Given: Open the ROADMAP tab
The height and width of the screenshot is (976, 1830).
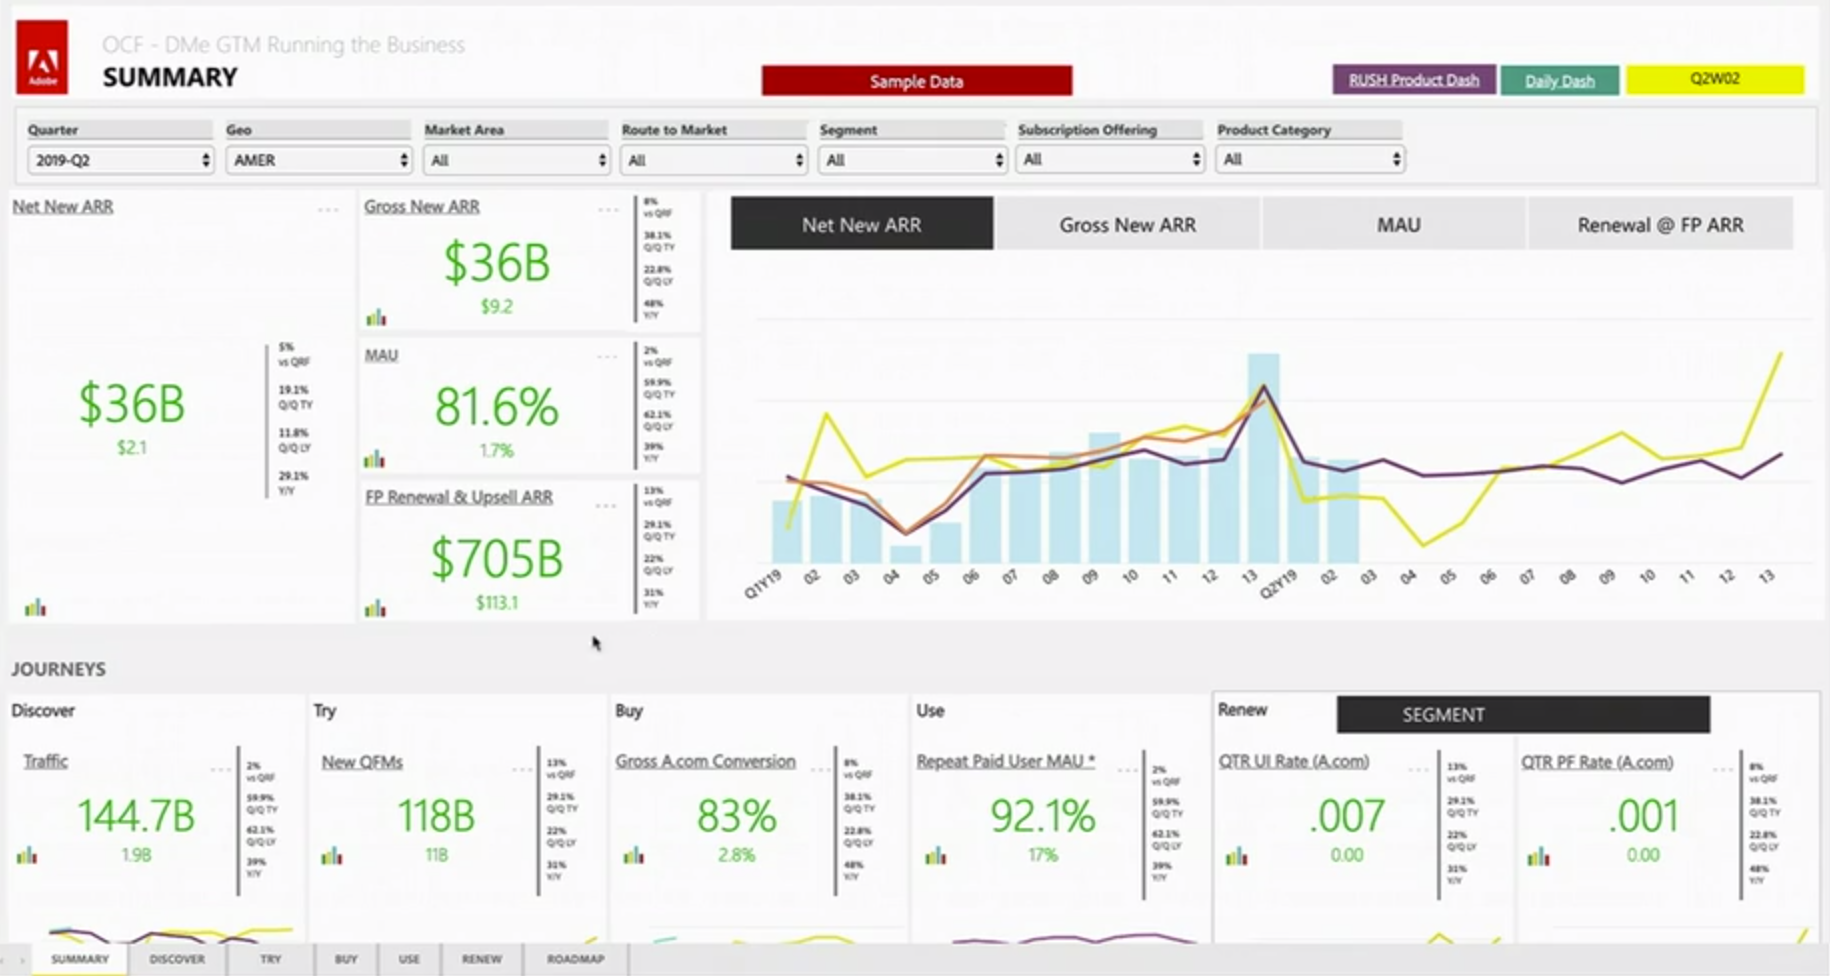Looking at the screenshot, I should coord(575,958).
